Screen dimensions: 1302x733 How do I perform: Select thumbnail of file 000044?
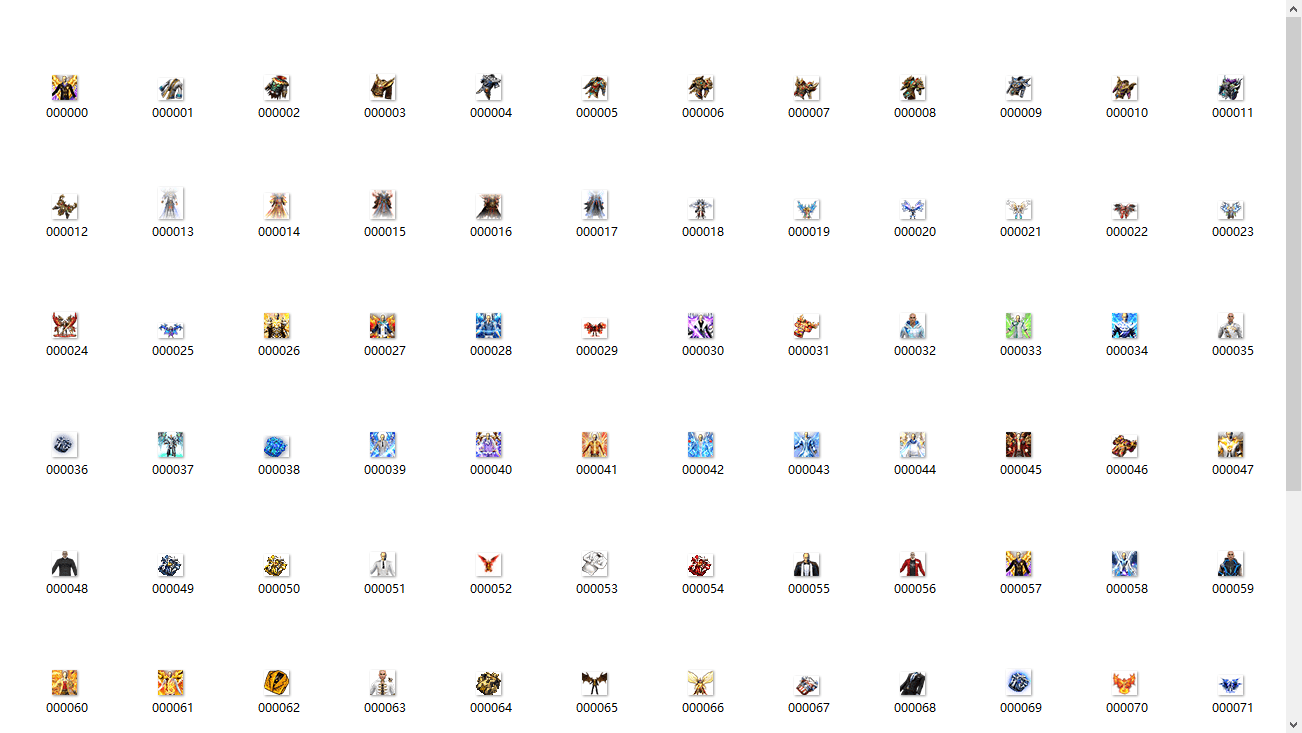pos(914,445)
